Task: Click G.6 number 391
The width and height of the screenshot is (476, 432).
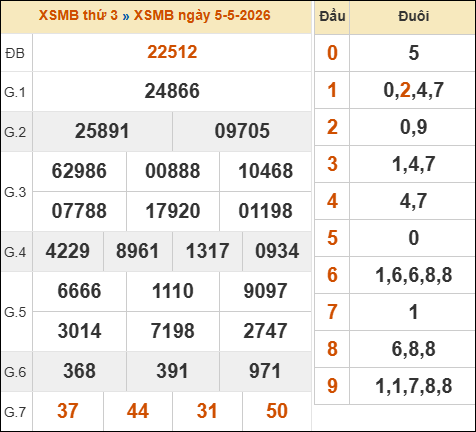Action: tap(173, 371)
